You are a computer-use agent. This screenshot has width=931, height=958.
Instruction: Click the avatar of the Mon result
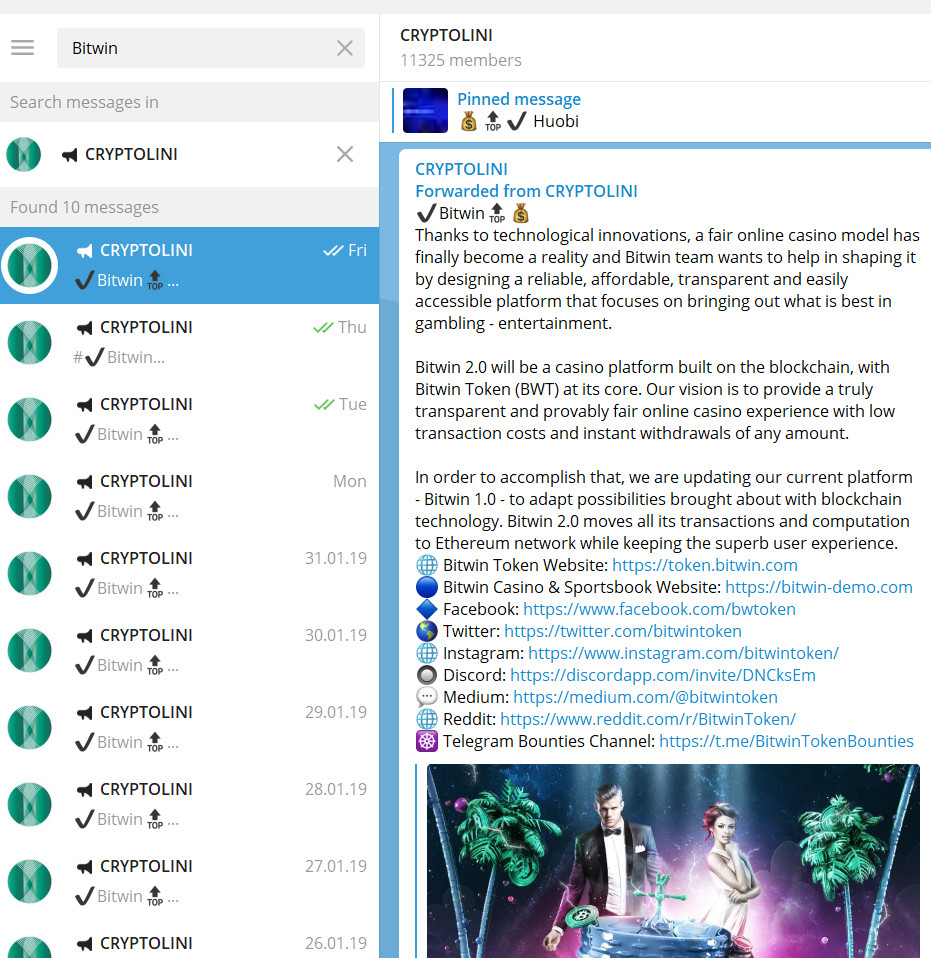pyautogui.click(x=29, y=496)
